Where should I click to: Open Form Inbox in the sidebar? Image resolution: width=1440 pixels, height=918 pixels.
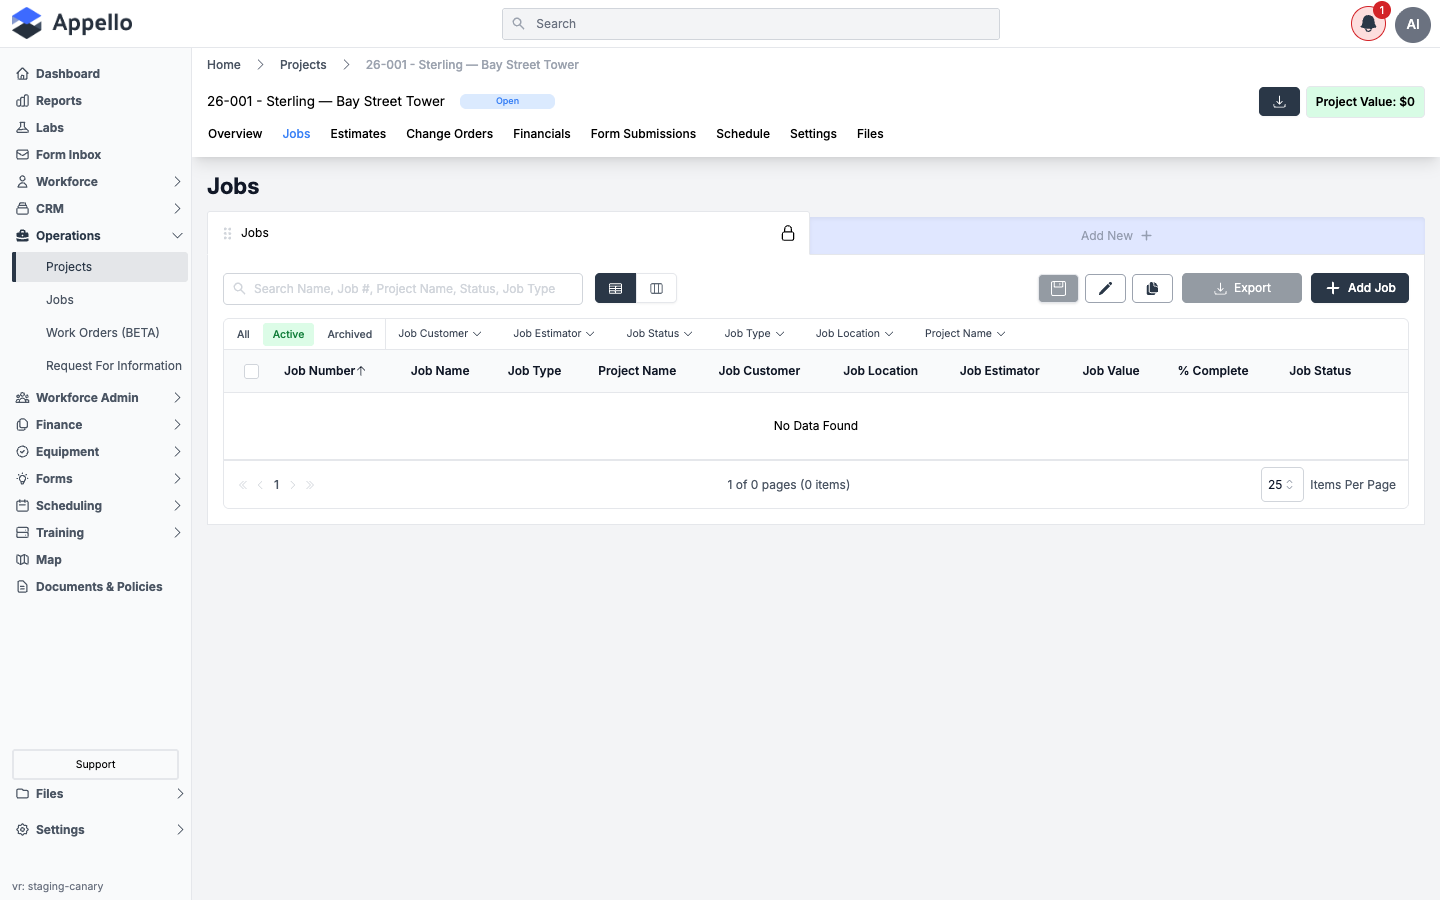[x=68, y=155]
